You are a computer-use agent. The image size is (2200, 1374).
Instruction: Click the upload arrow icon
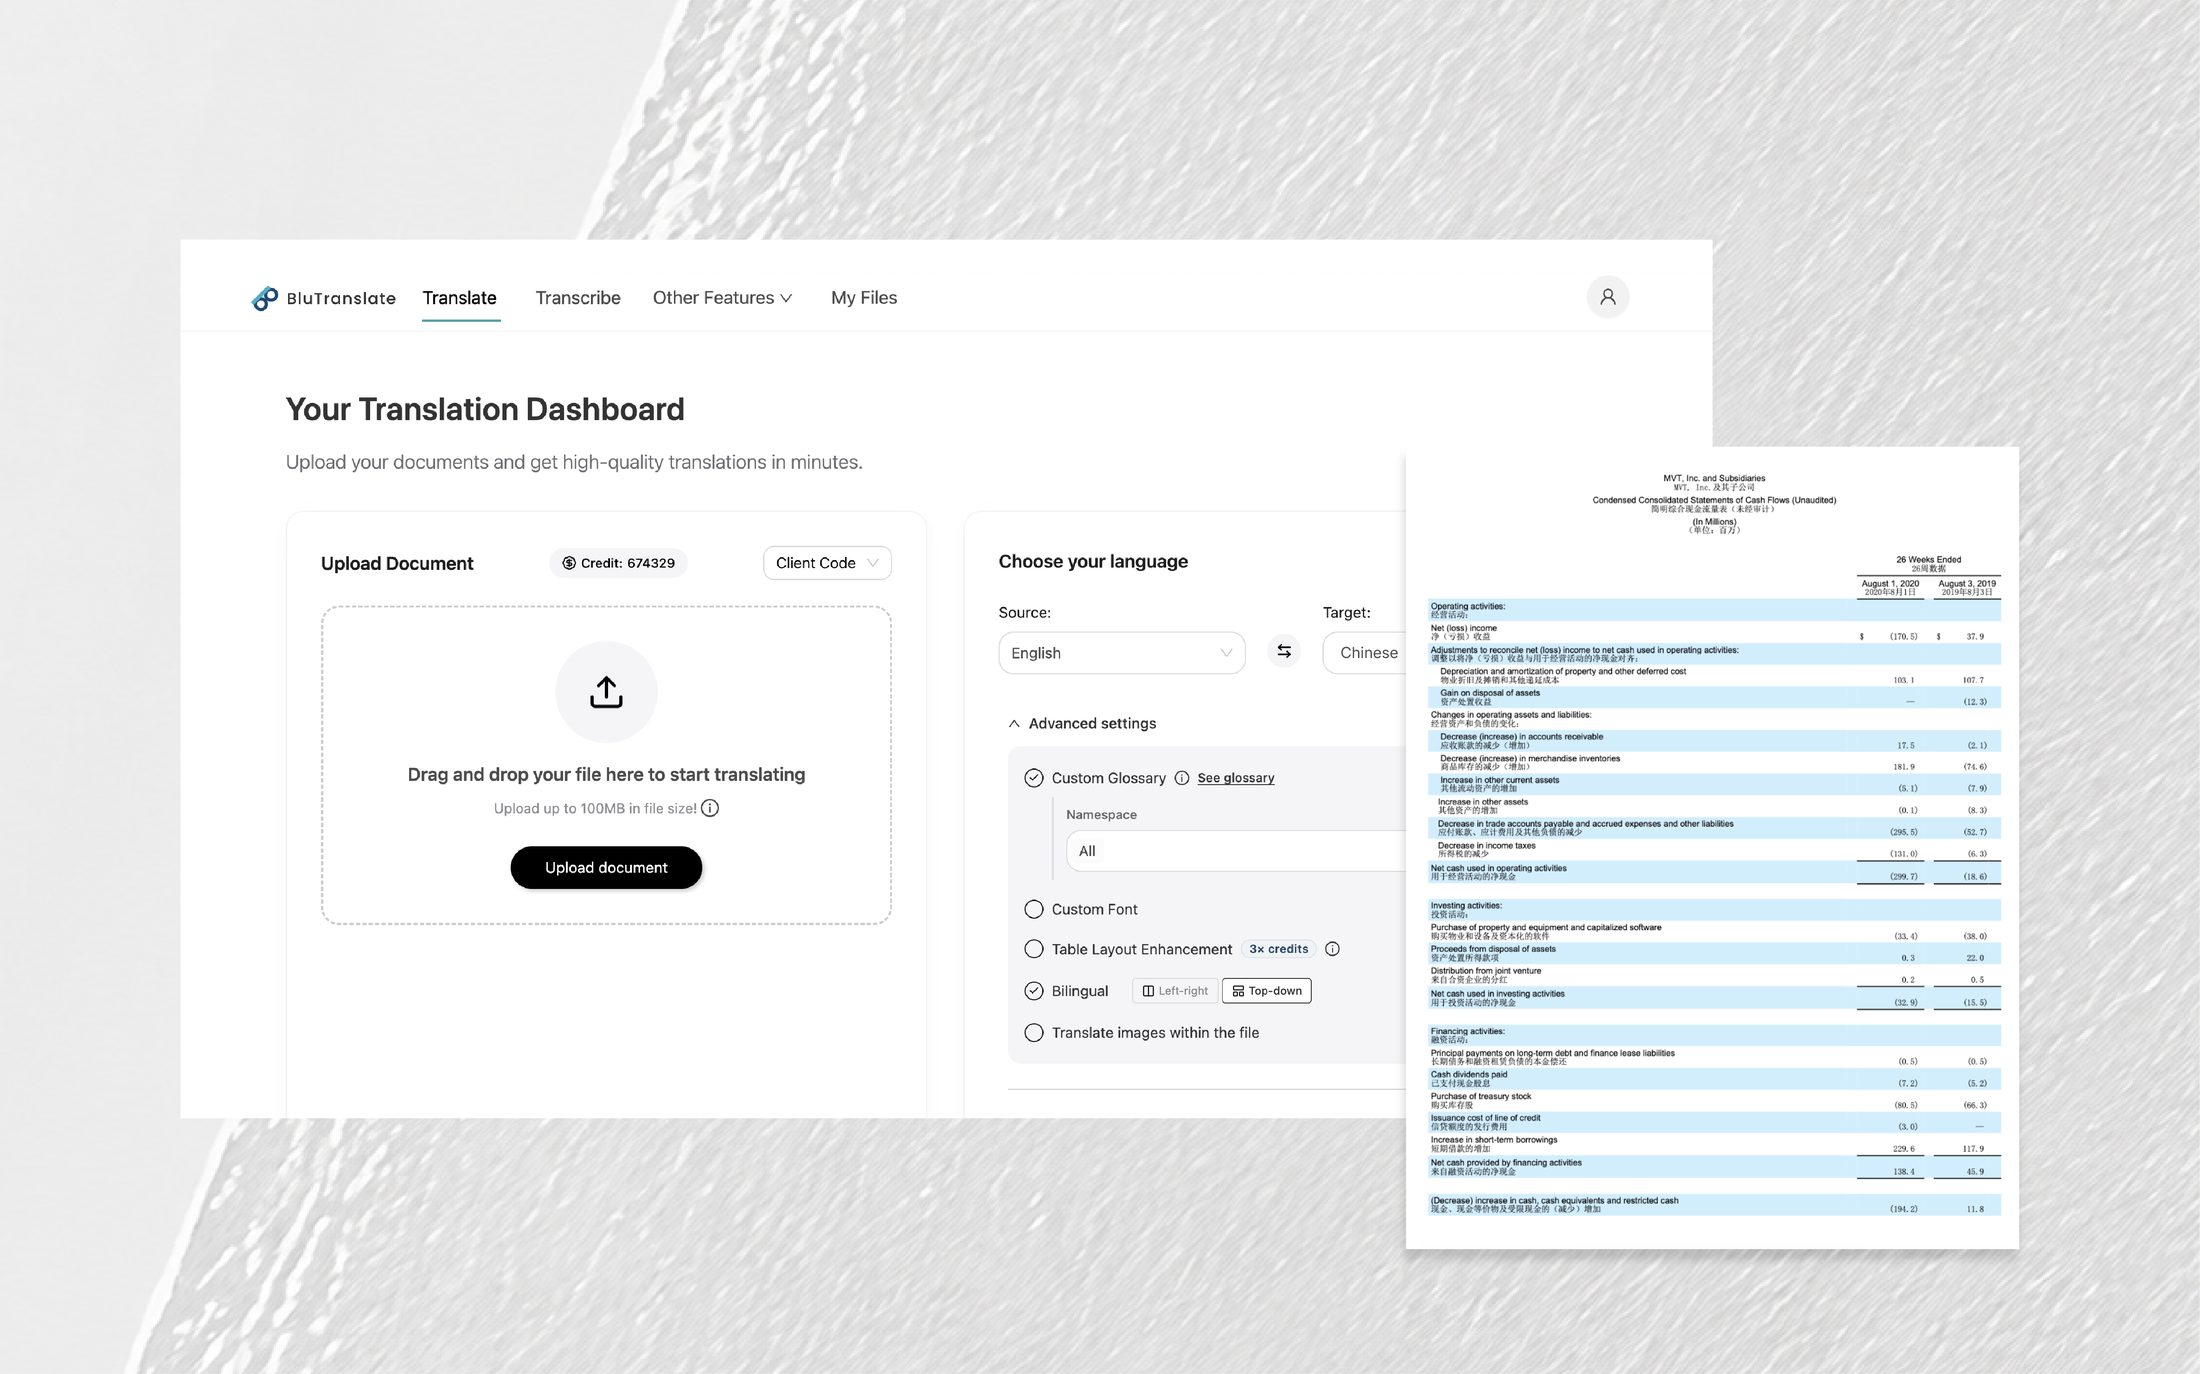(606, 692)
